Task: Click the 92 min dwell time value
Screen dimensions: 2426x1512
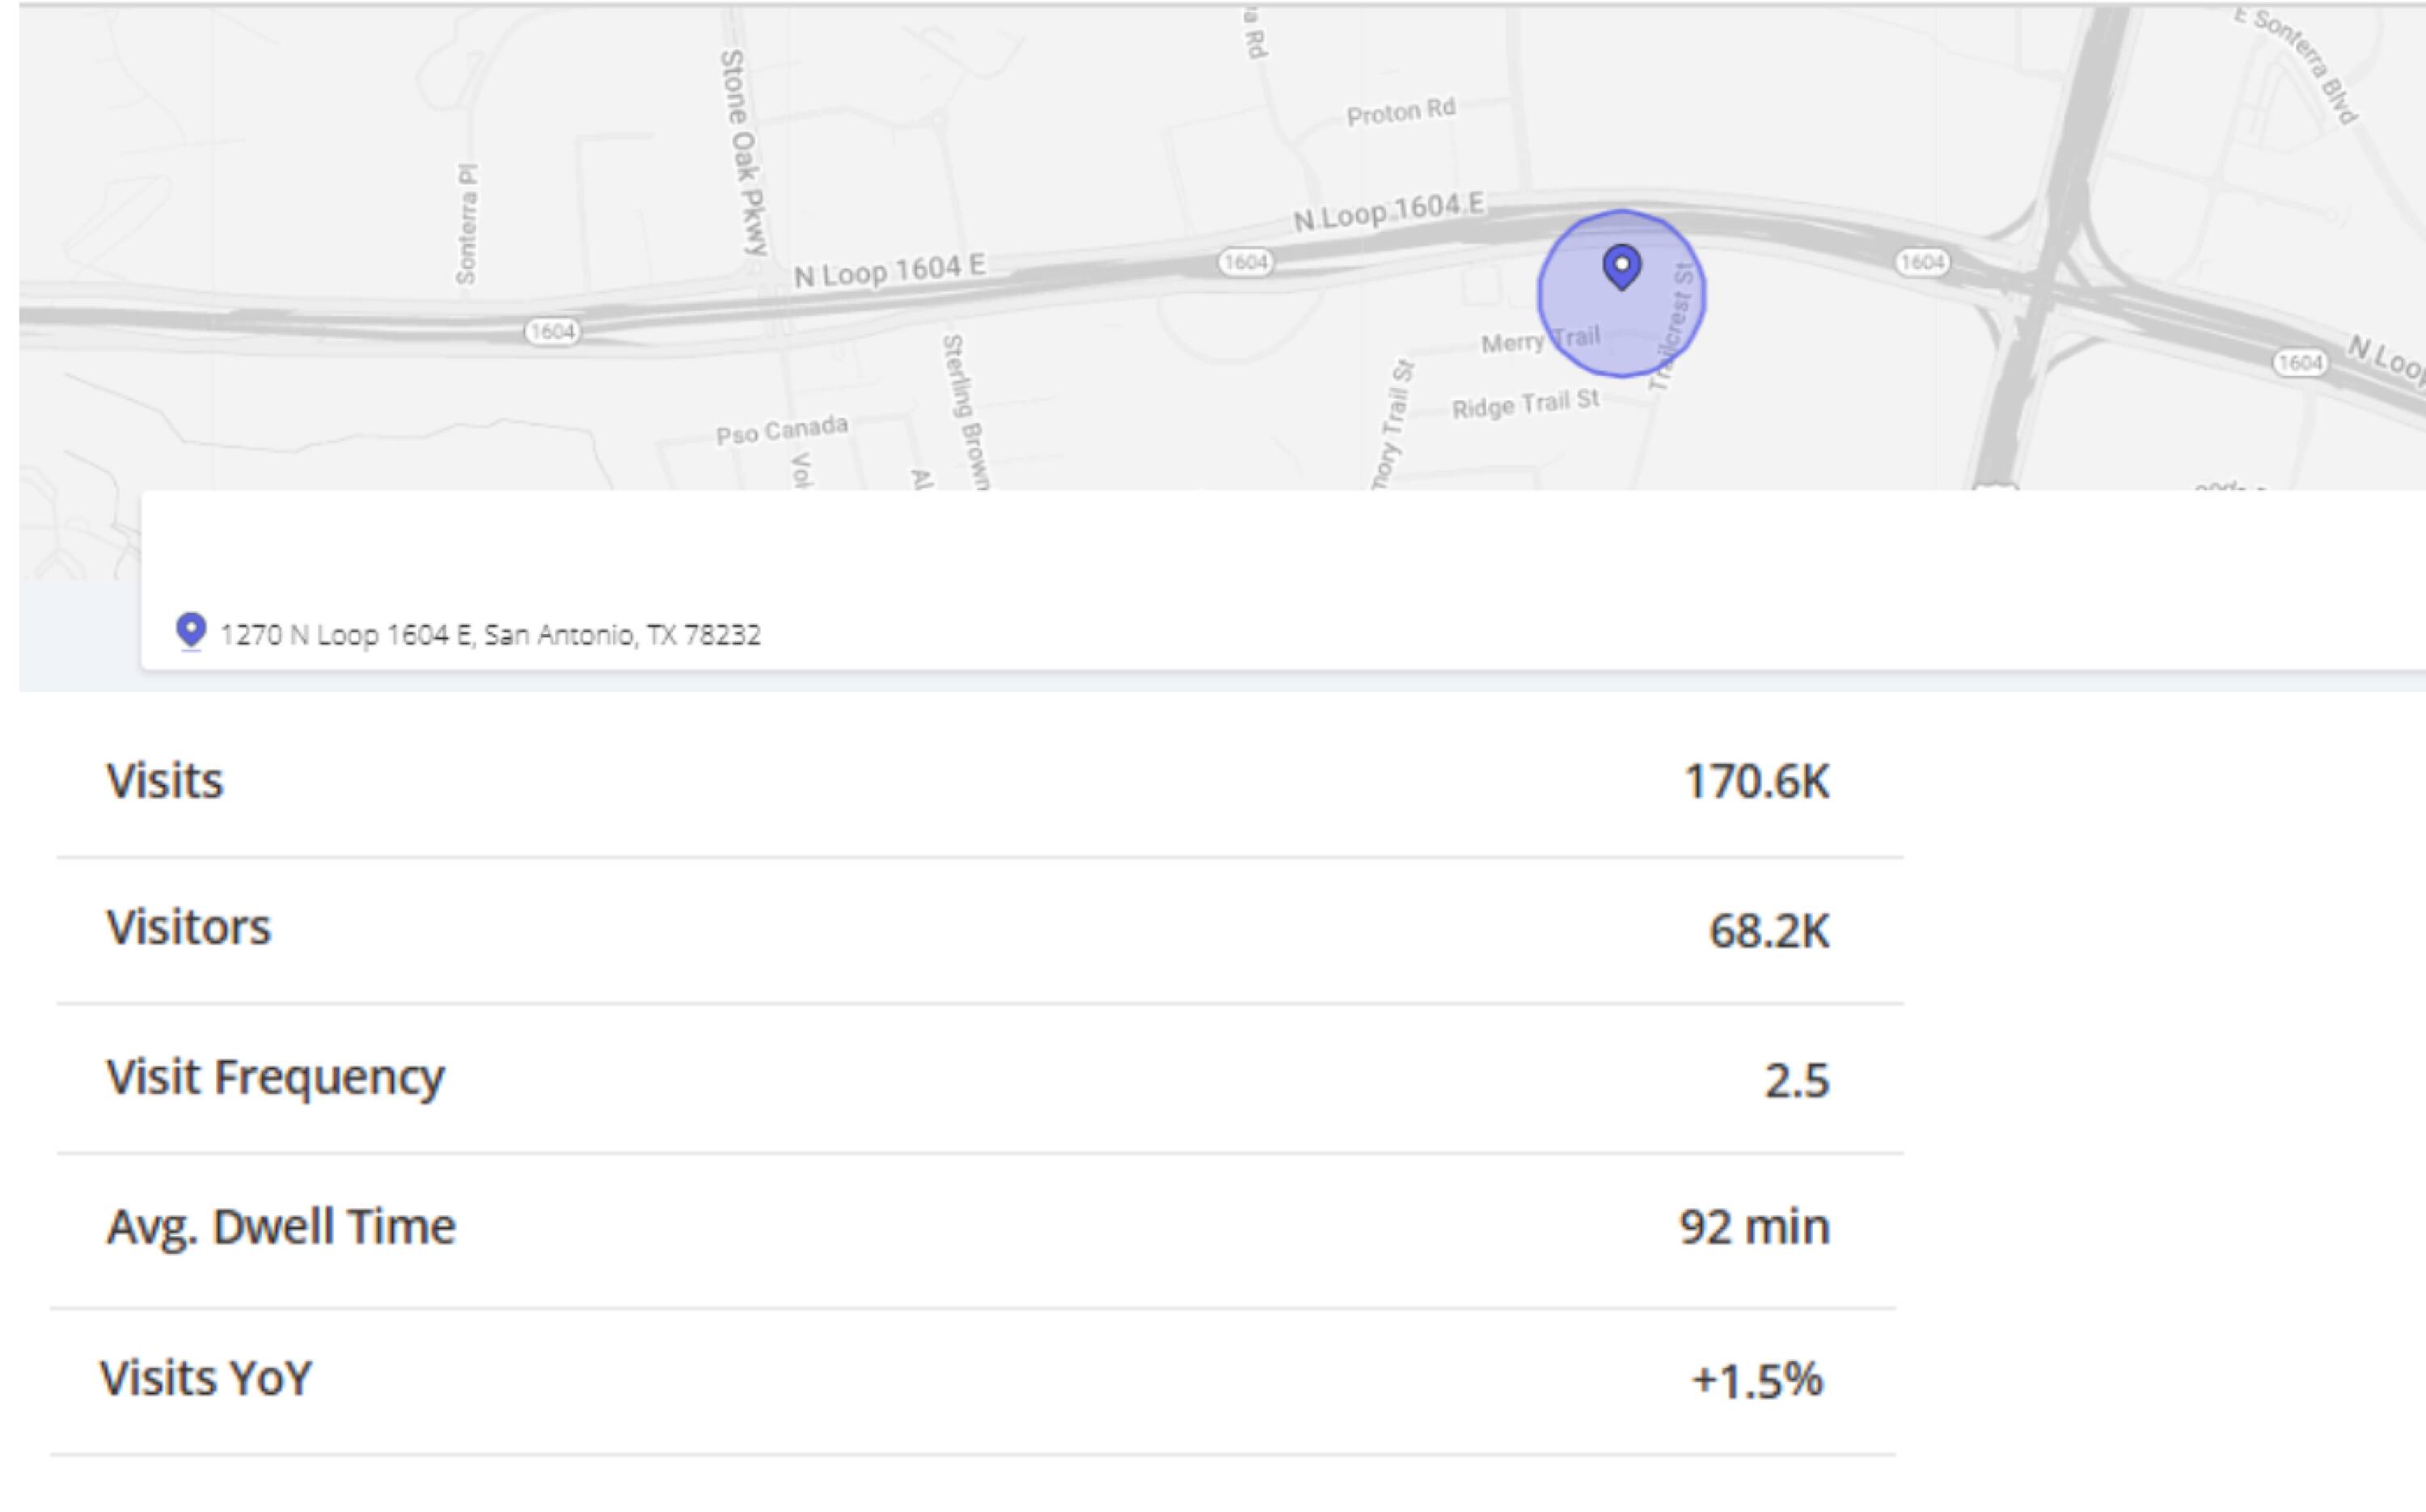Action: (1754, 1227)
